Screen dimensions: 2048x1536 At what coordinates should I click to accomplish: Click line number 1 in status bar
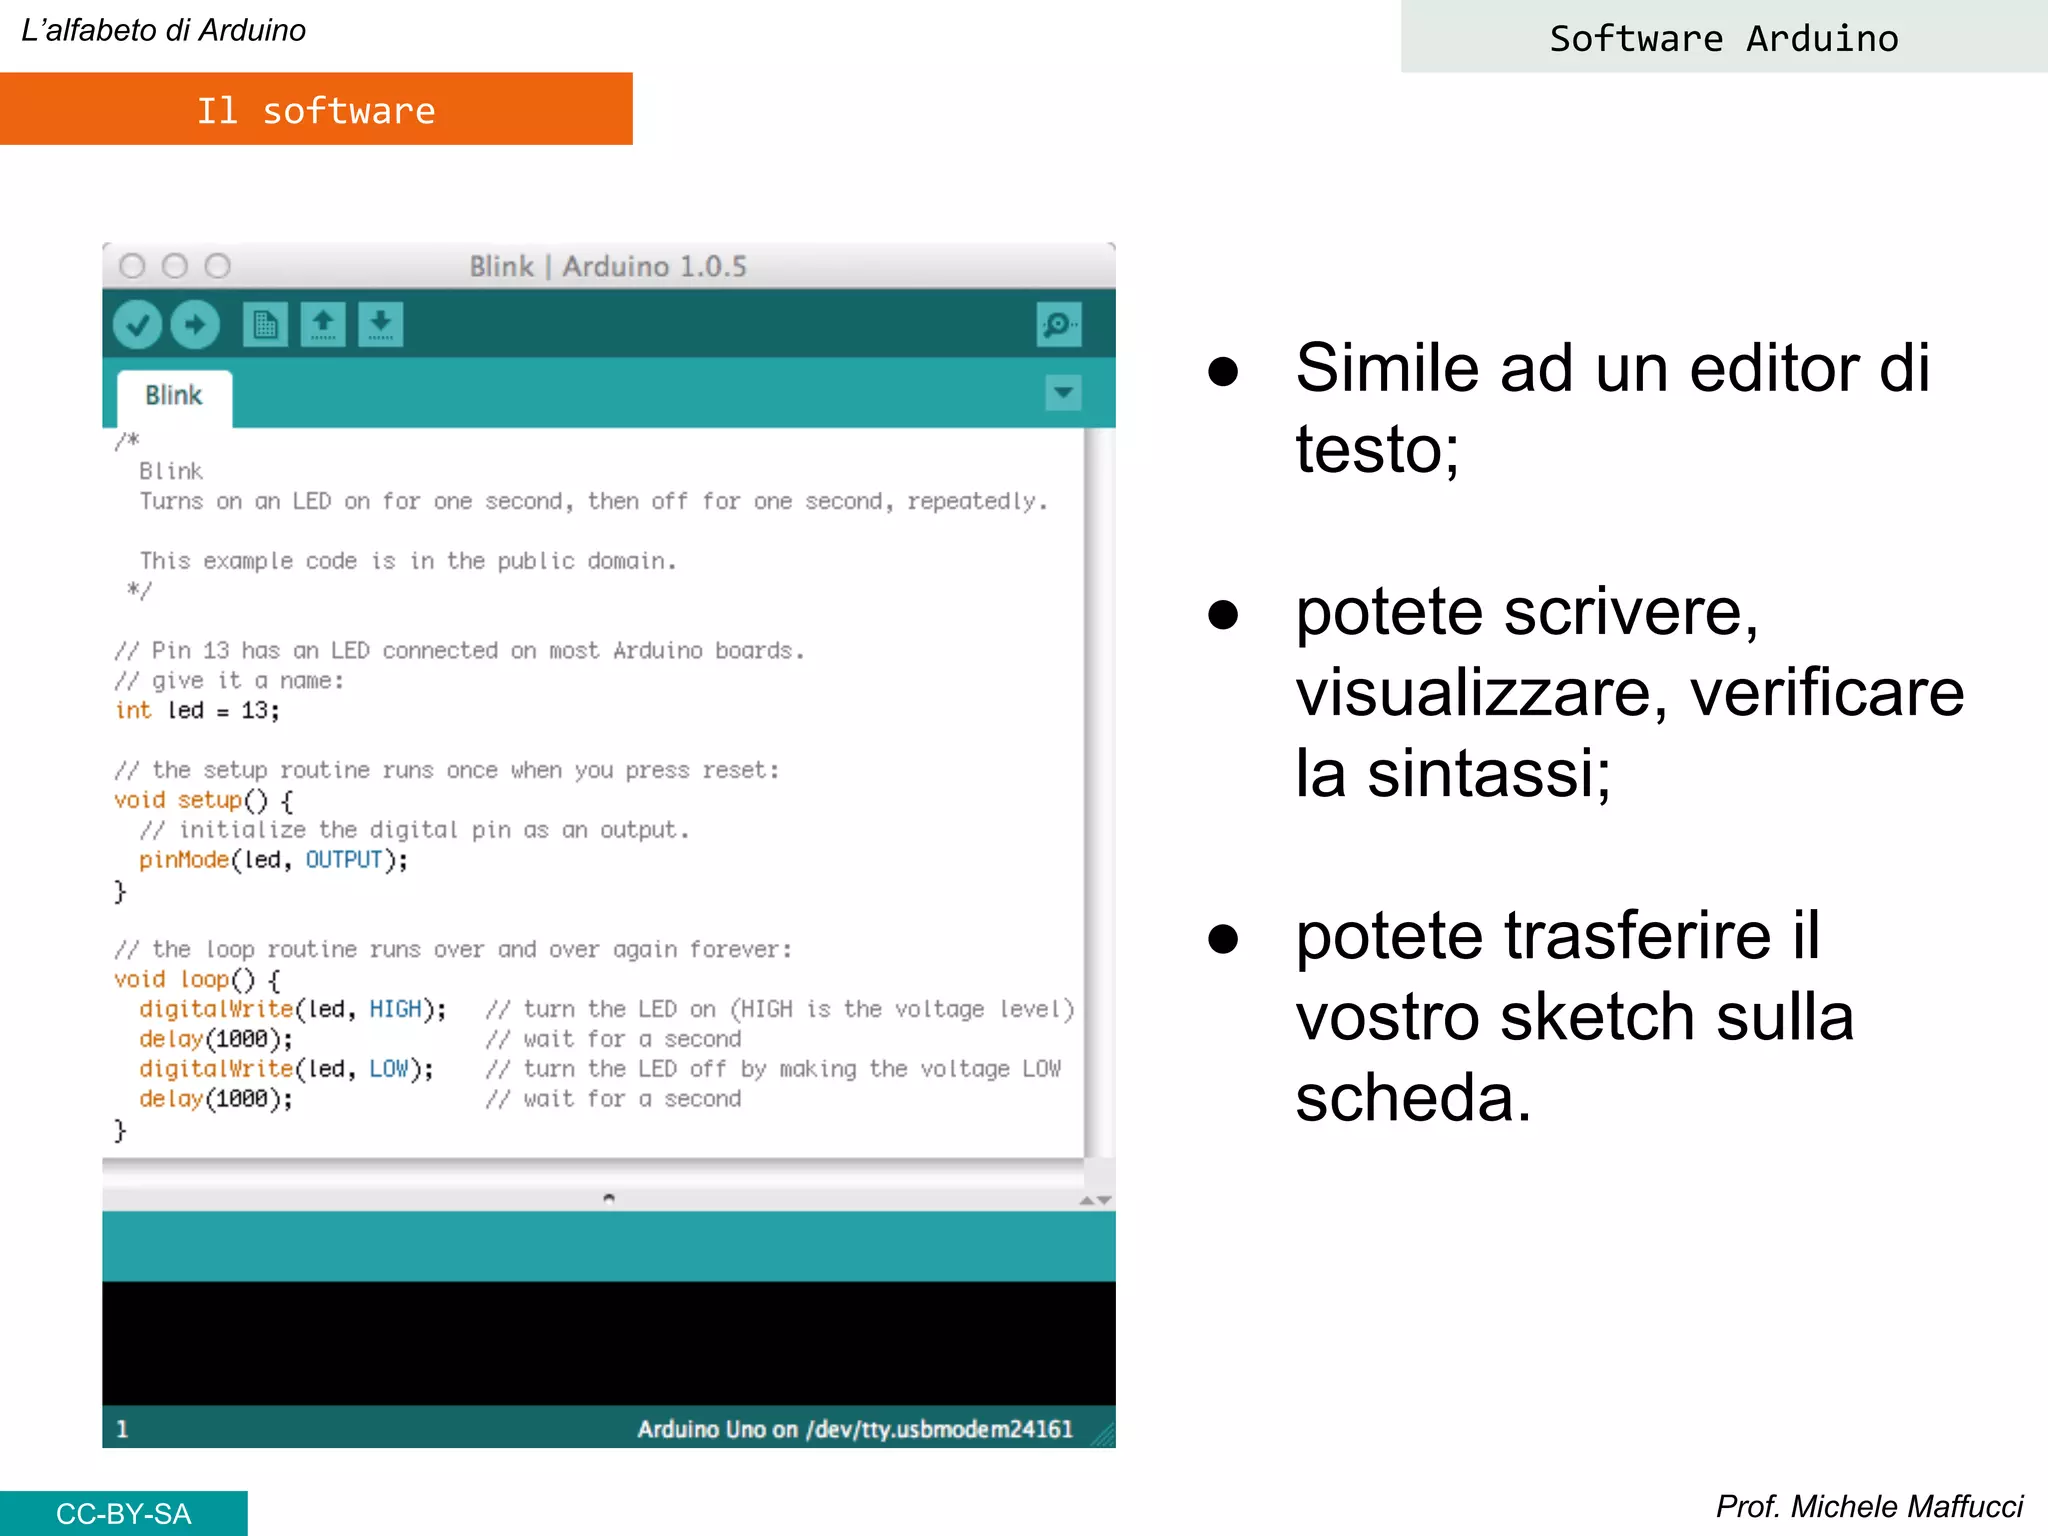pyautogui.click(x=122, y=1429)
